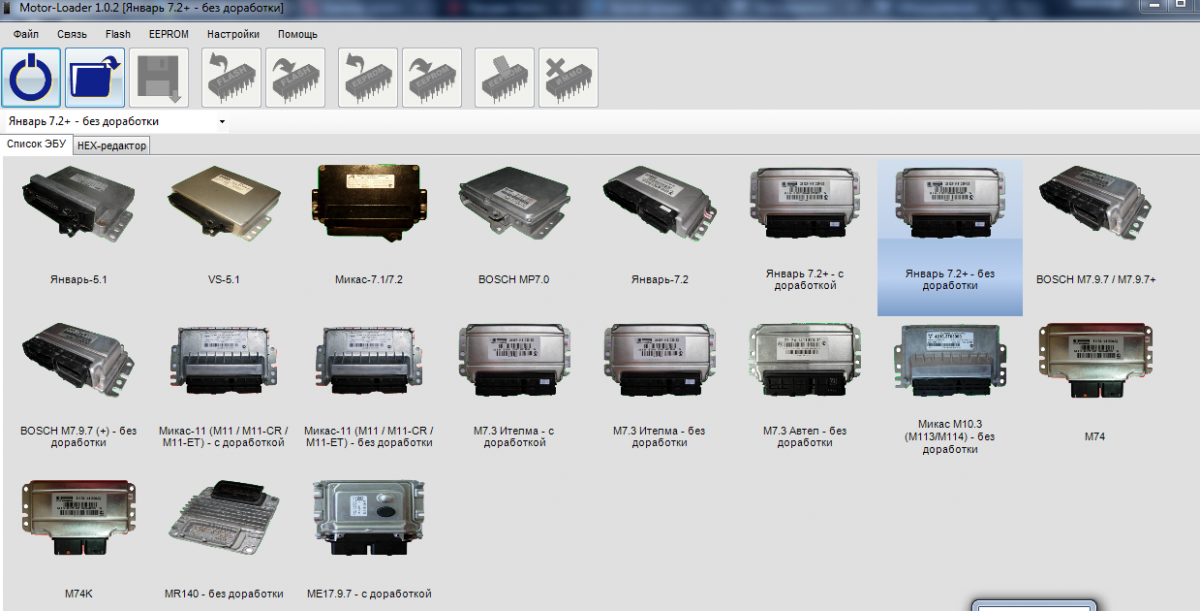Click the open file folder icon
1200x611 pixels.
coord(95,77)
